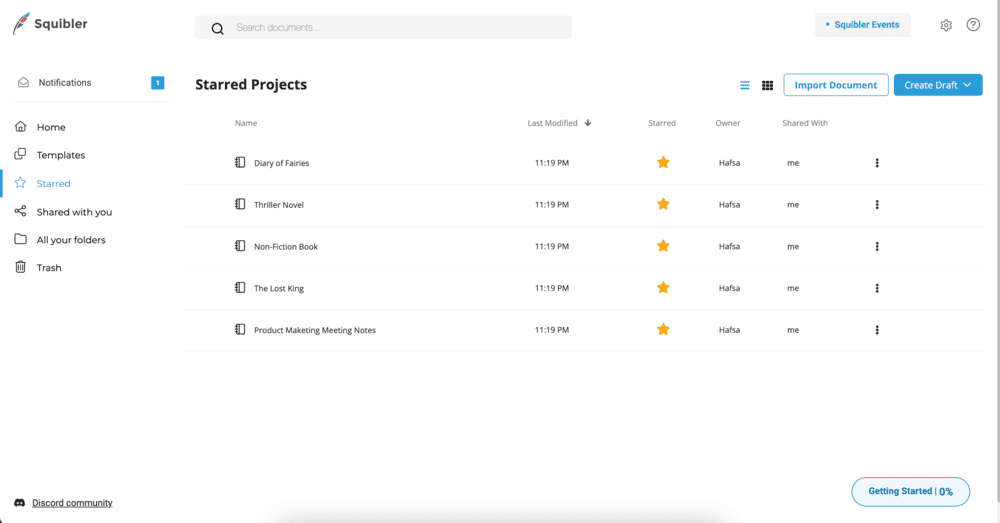Click the document icon for Non-Fiction Book
Viewport: 1000px width, 523px height.
(240, 246)
